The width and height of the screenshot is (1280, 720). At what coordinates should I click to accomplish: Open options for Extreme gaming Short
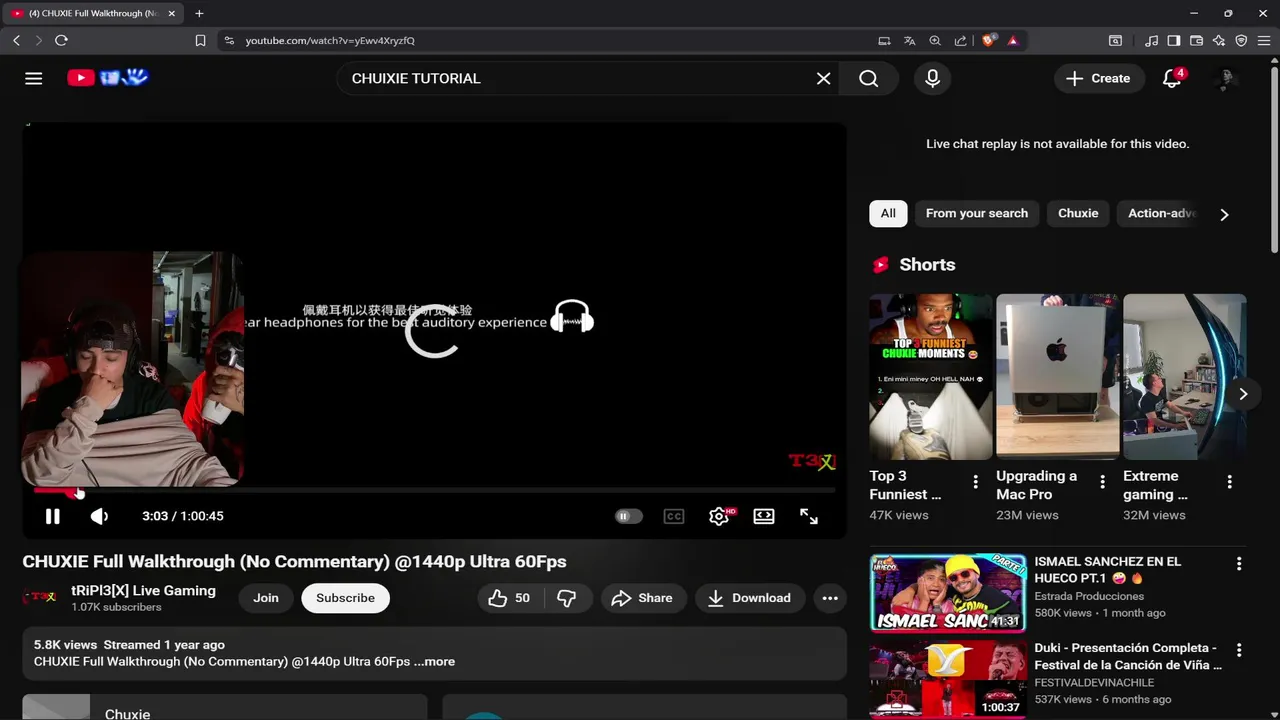(1230, 482)
